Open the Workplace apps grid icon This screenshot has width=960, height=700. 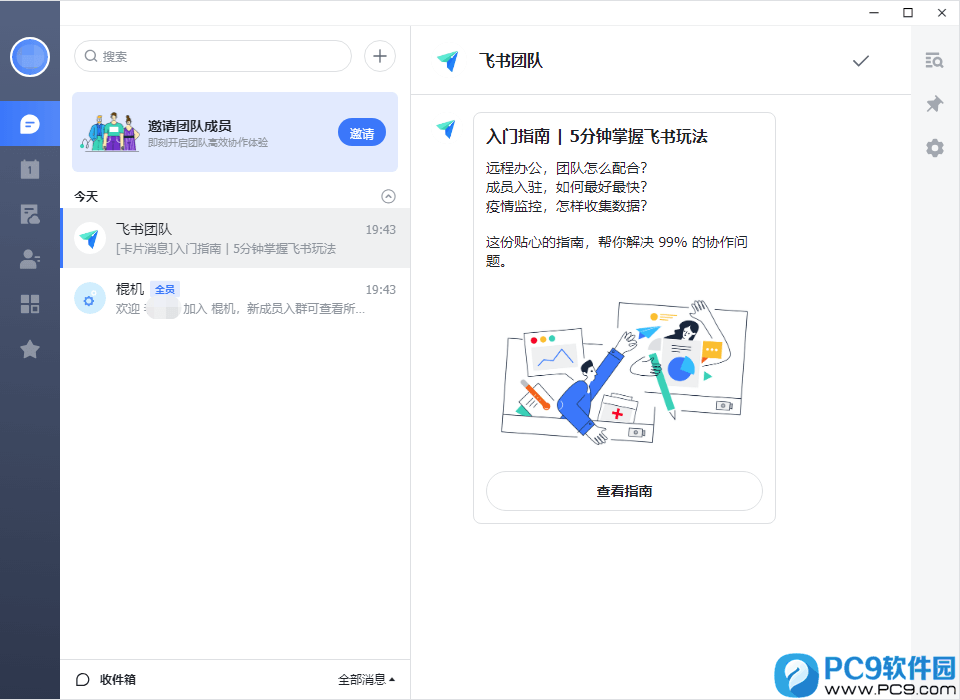(x=30, y=304)
